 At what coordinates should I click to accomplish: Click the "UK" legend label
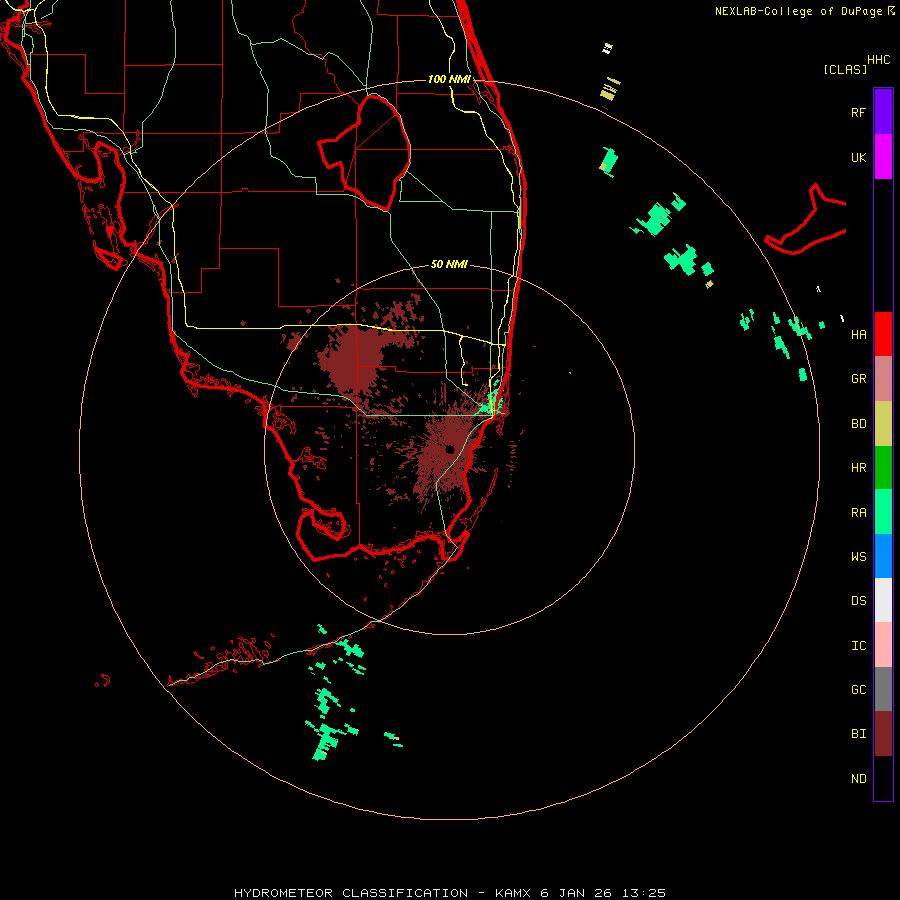pos(858,157)
